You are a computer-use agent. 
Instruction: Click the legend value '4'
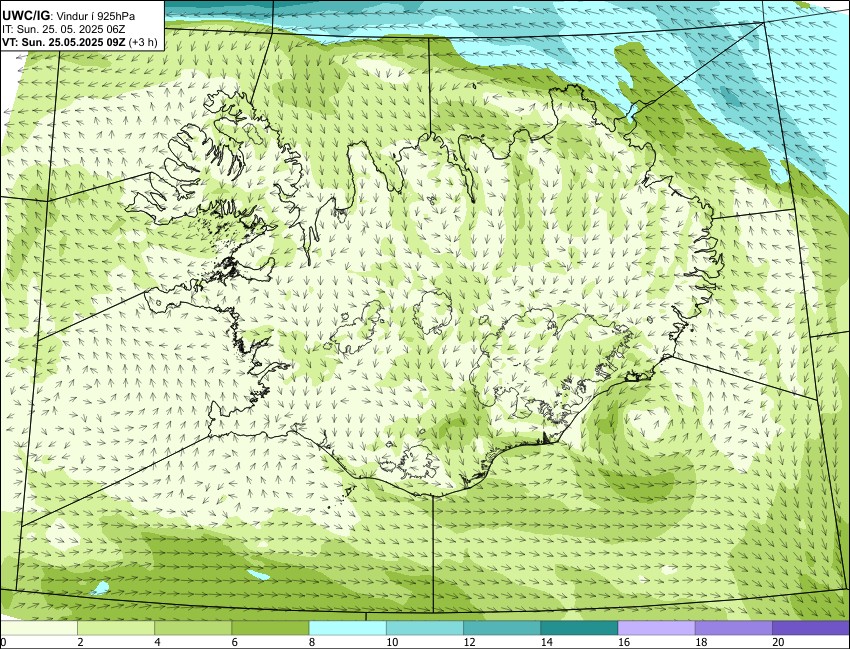pyautogui.click(x=157, y=642)
